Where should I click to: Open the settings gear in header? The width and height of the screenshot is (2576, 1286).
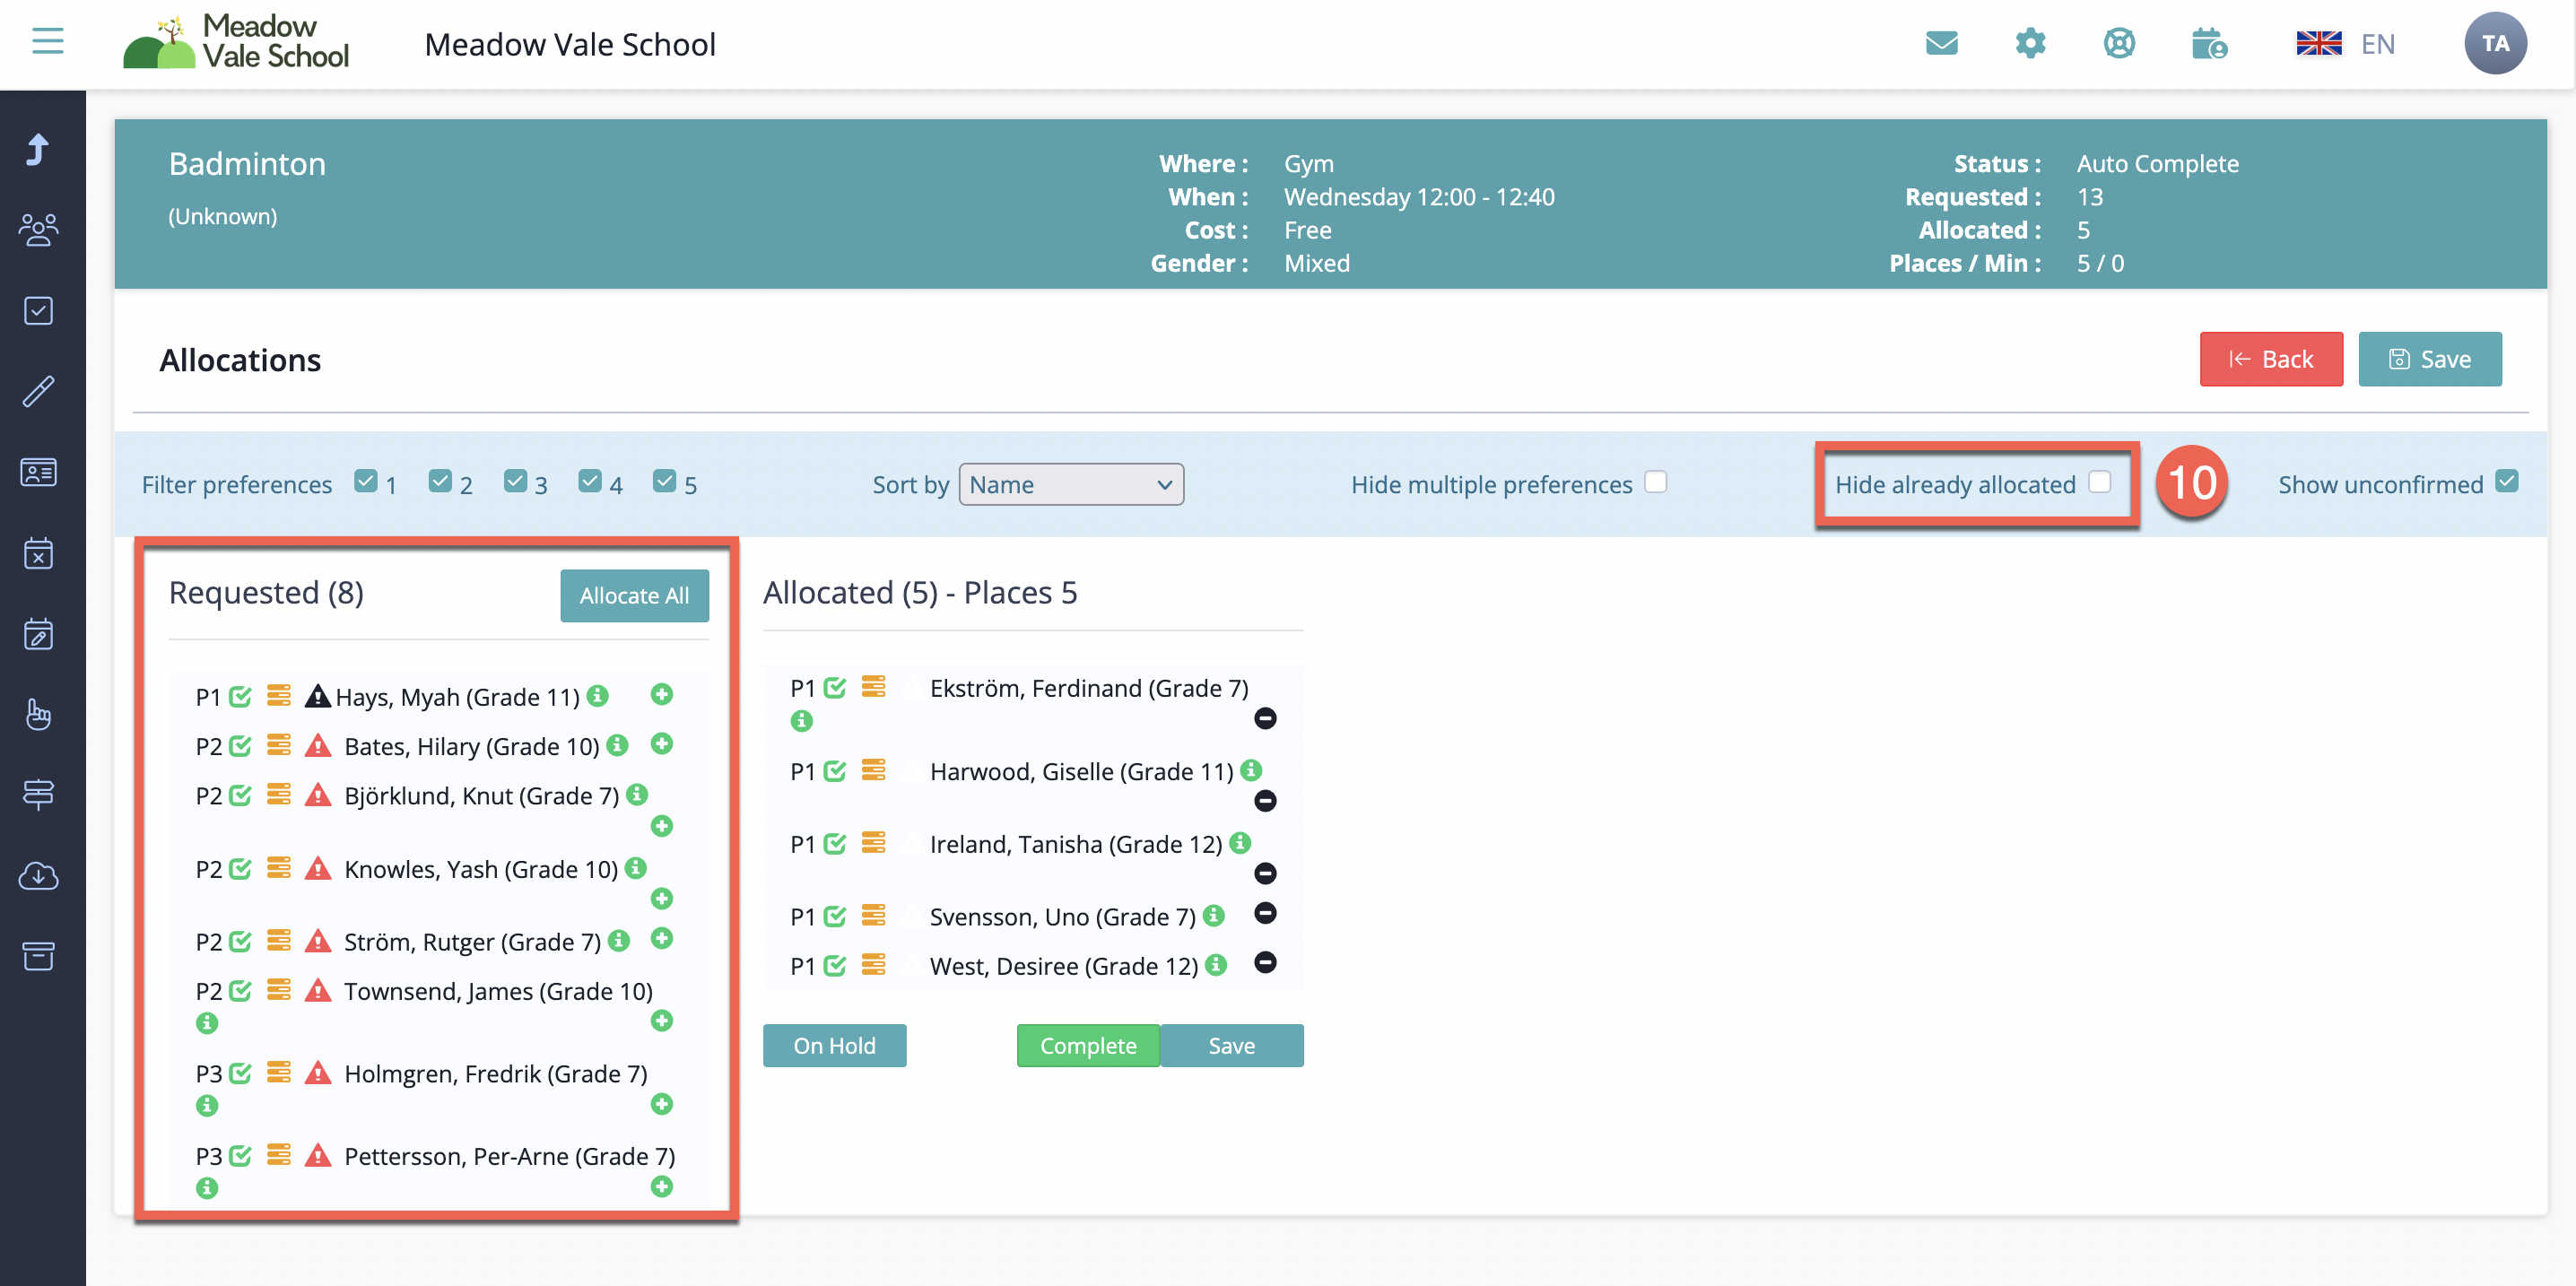tap(2030, 43)
